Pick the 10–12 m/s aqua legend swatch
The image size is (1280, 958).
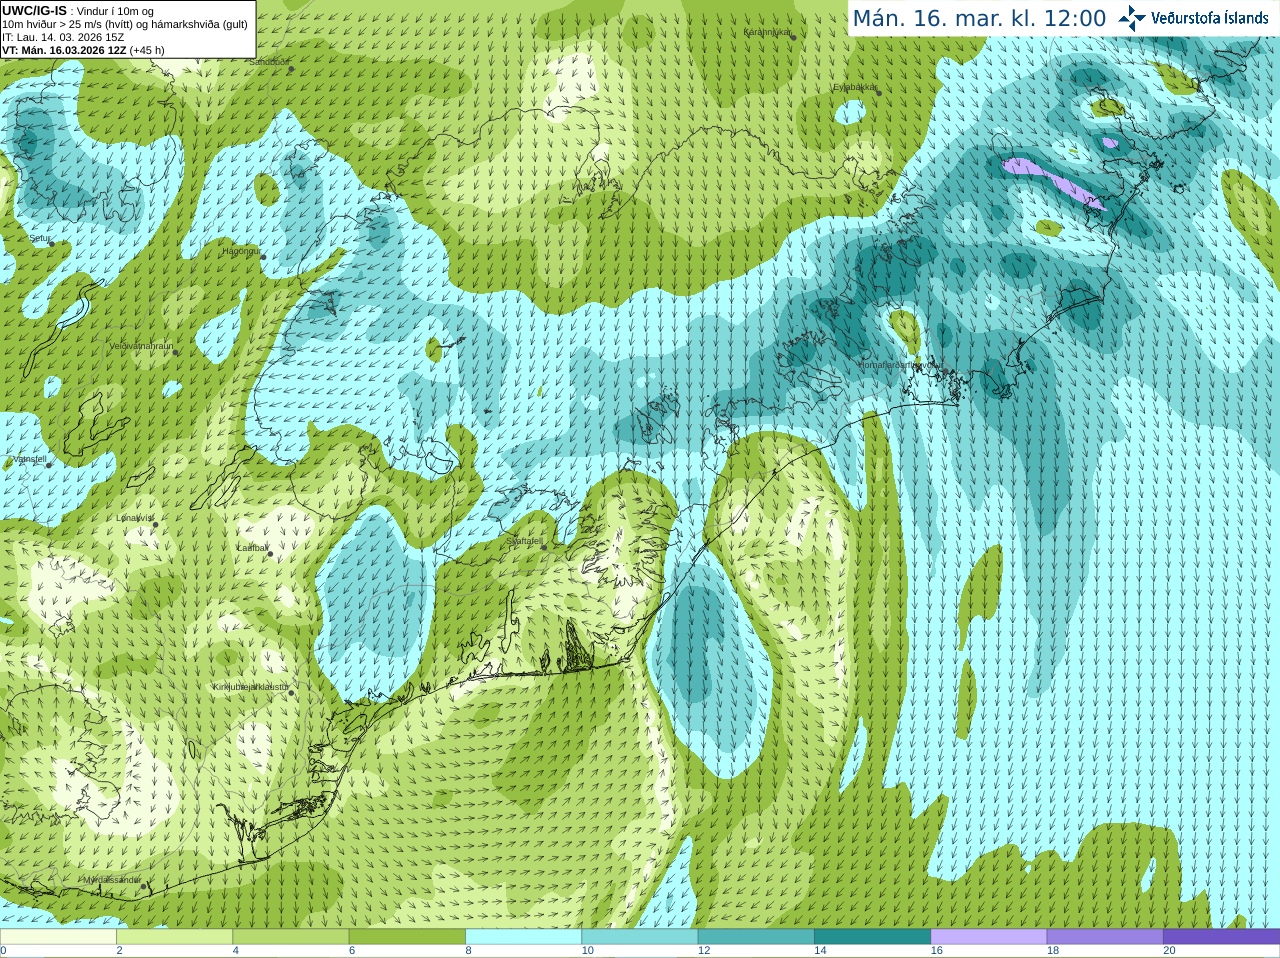coord(639,937)
